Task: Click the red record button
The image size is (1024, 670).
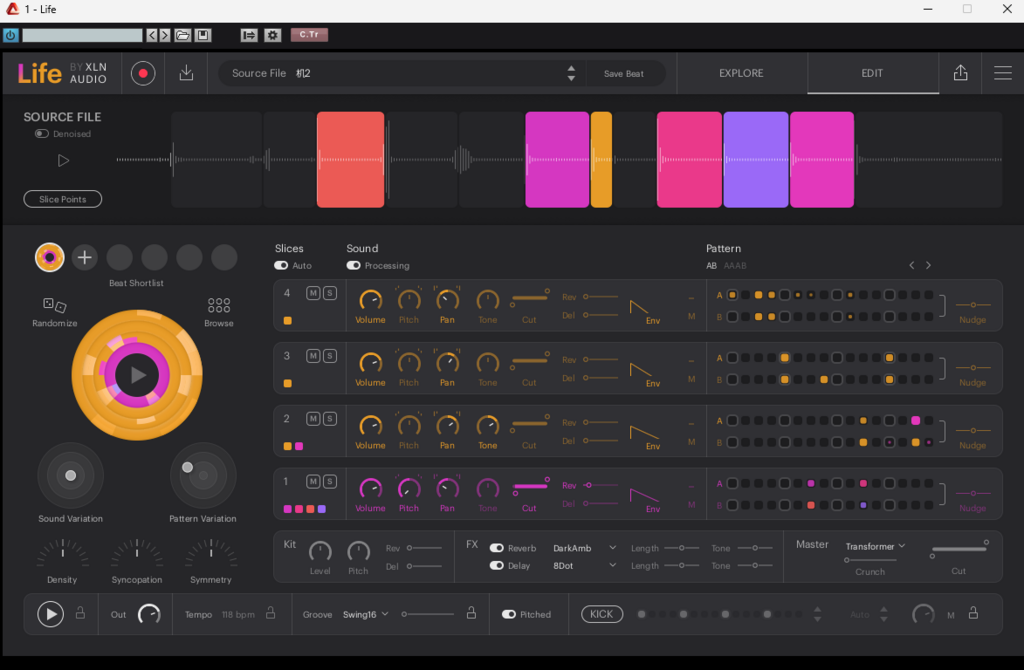Action: click(x=143, y=73)
